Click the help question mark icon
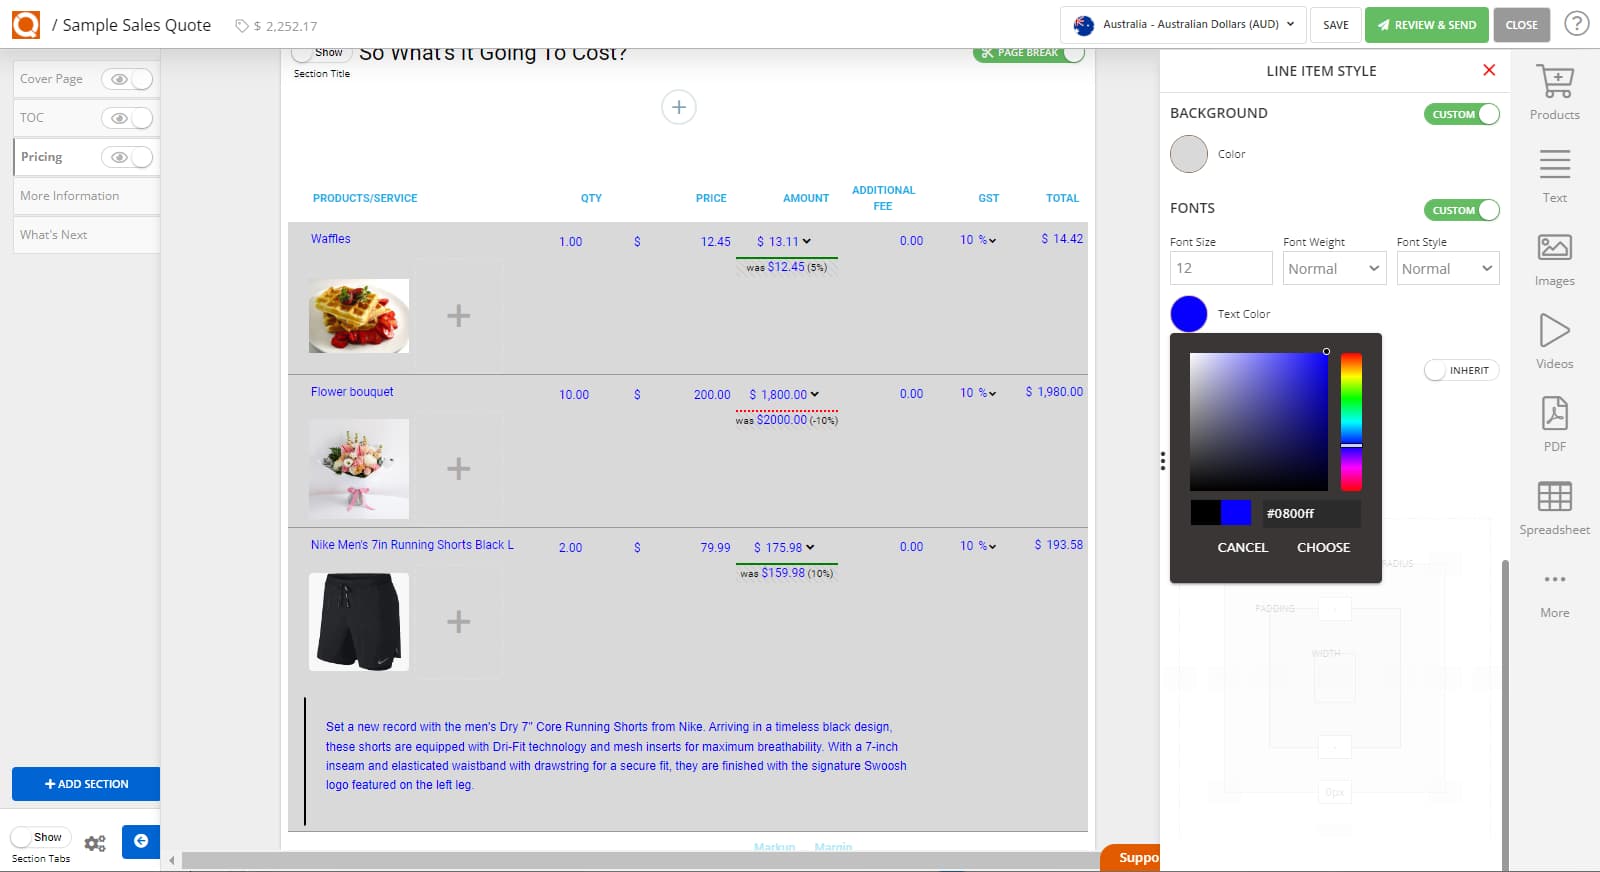The image size is (1600, 872). tap(1576, 24)
